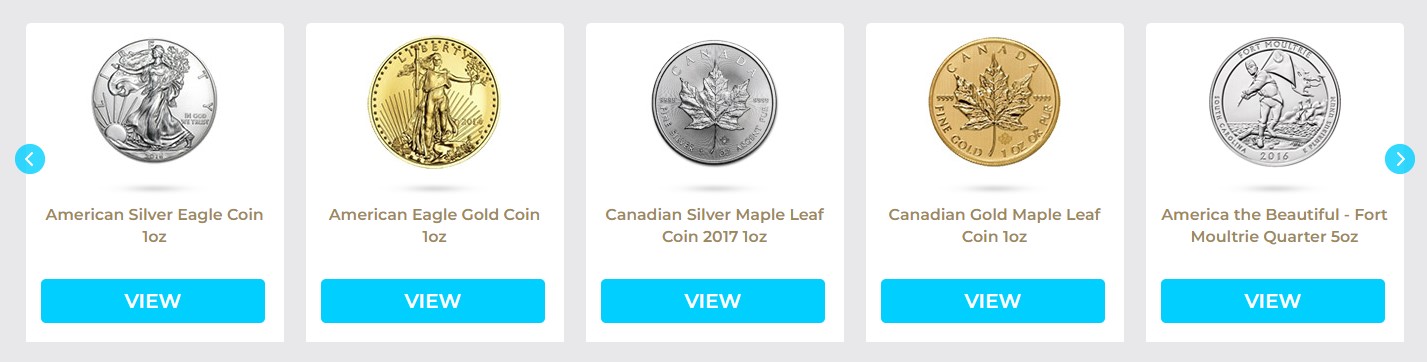Open America the Beautiful Fort Moultrie title link

pyautogui.click(x=1274, y=226)
